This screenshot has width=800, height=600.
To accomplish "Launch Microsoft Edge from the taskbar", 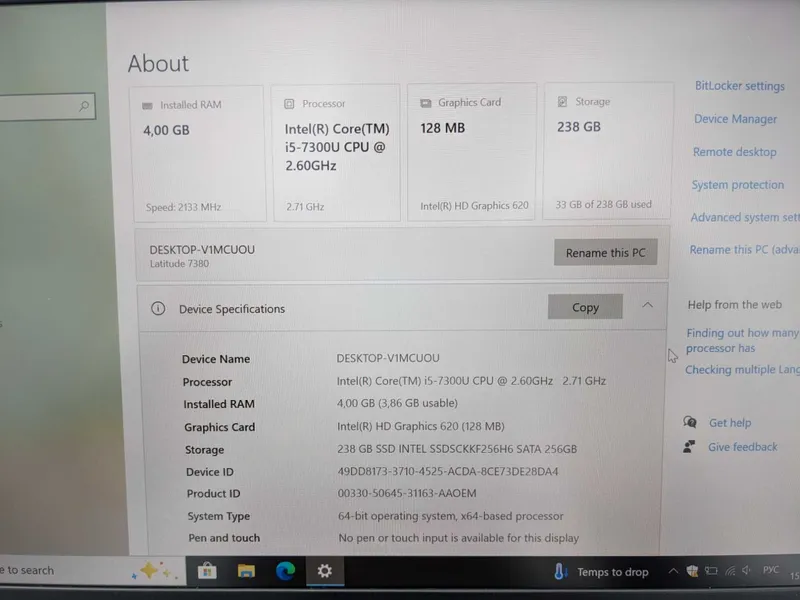I will pyautogui.click(x=285, y=571).
